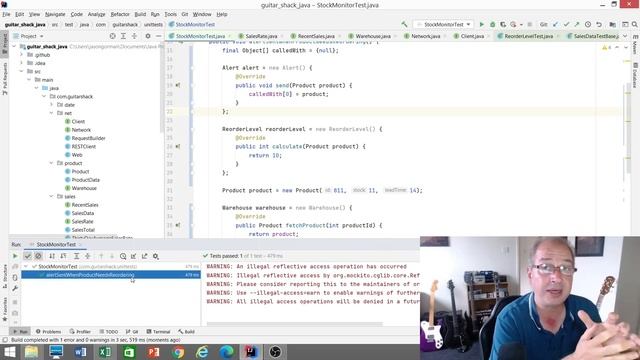Expand all test results
This screenshot has width=640, height=360.
(x=76, y=256)
